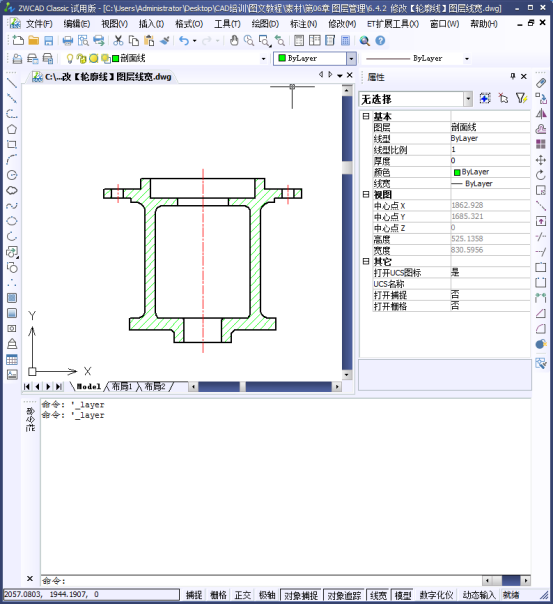Click the Quick Select icon in properties panel
Viewport: 554px width, 604px height.
521,99
